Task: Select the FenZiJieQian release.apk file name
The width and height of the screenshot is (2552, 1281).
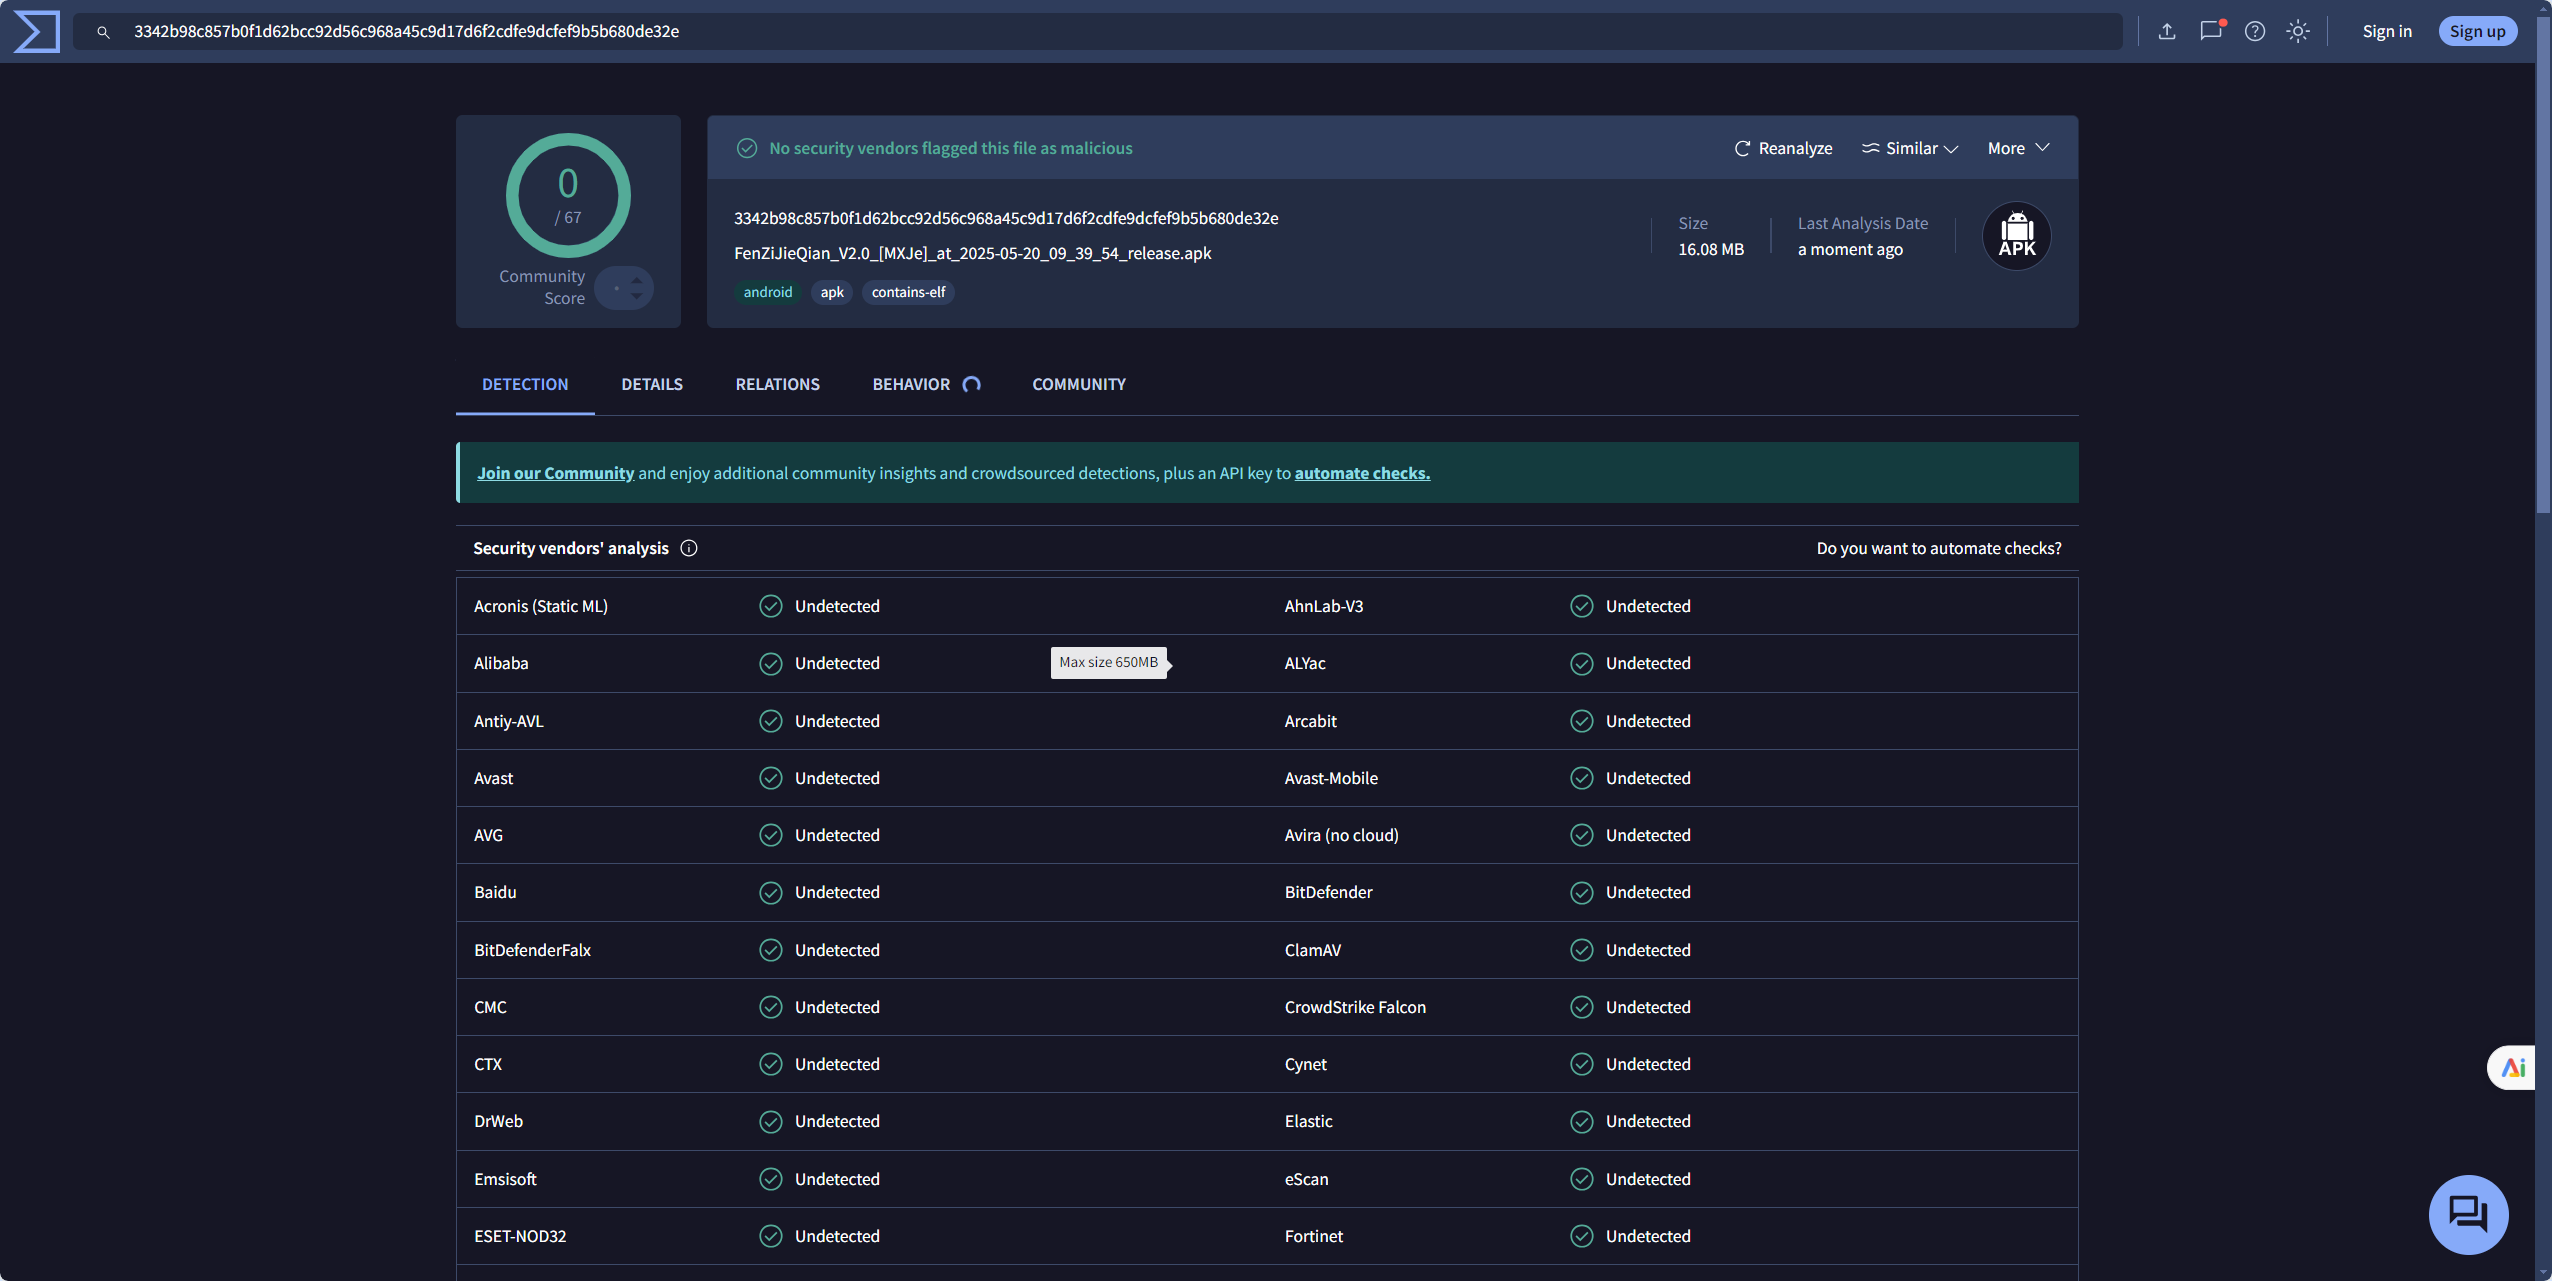Action: tap(972, 253)
